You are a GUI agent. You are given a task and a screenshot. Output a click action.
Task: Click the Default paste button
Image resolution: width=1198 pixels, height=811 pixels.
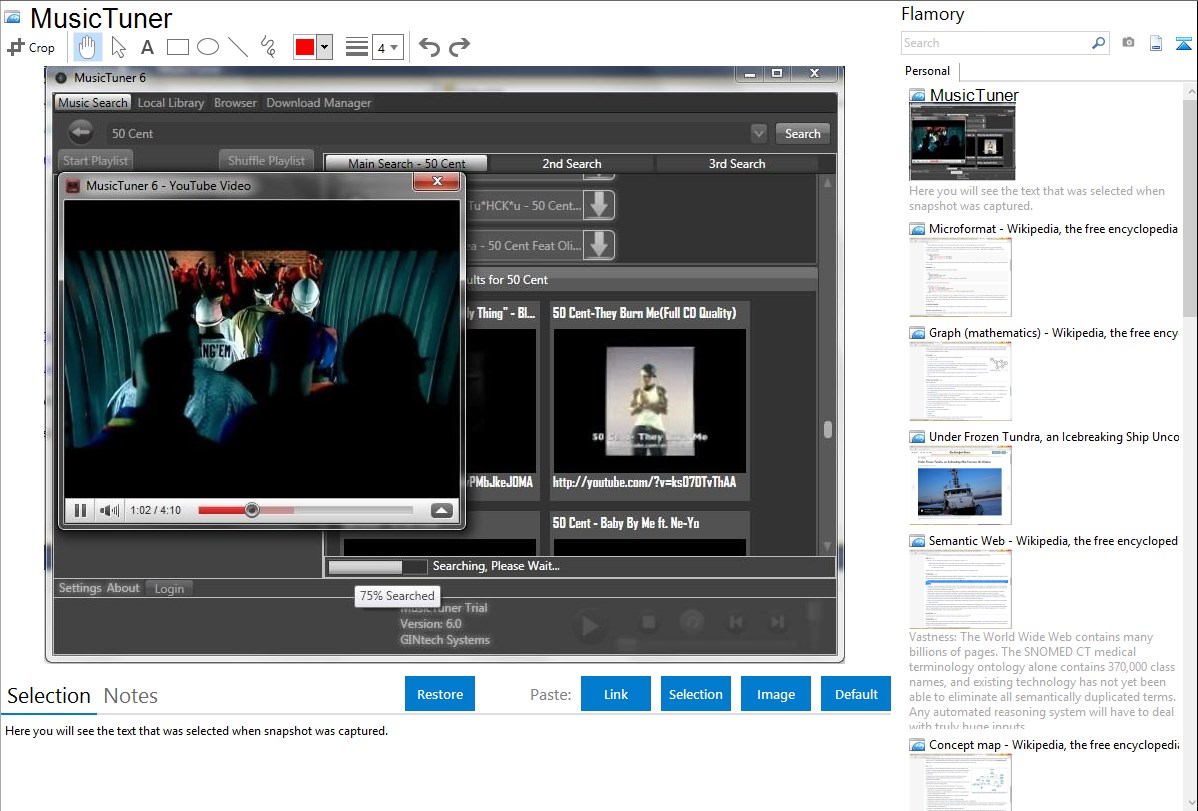(856, 694)
